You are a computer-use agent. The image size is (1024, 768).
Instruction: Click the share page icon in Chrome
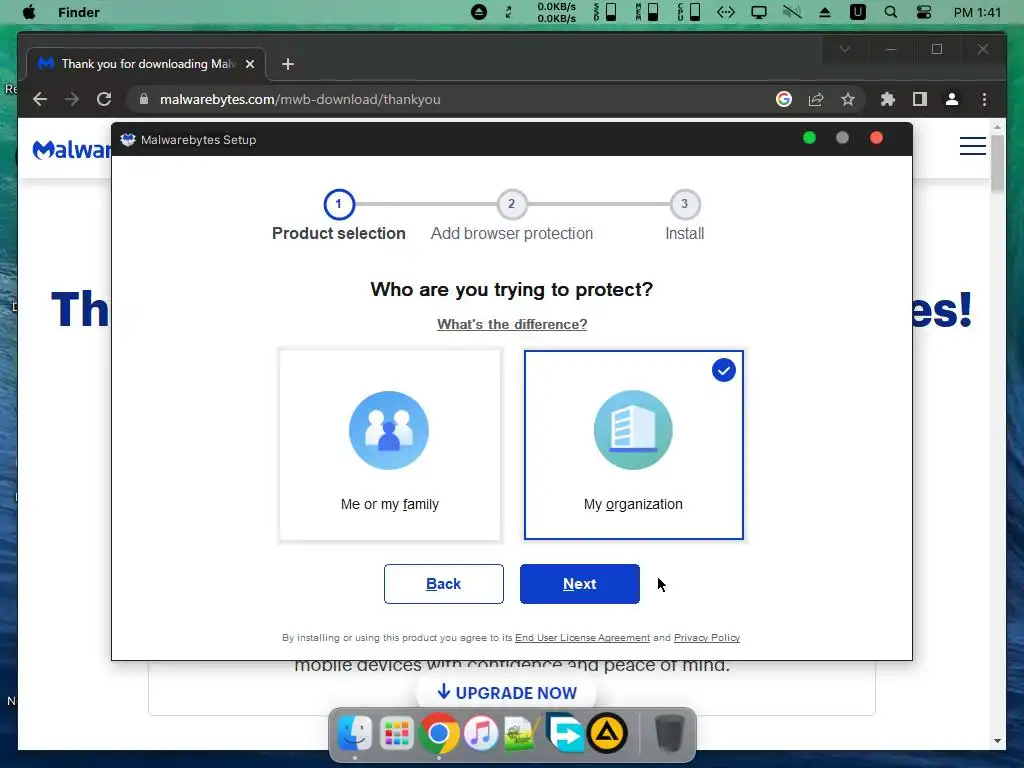click(x=816, y=99)
